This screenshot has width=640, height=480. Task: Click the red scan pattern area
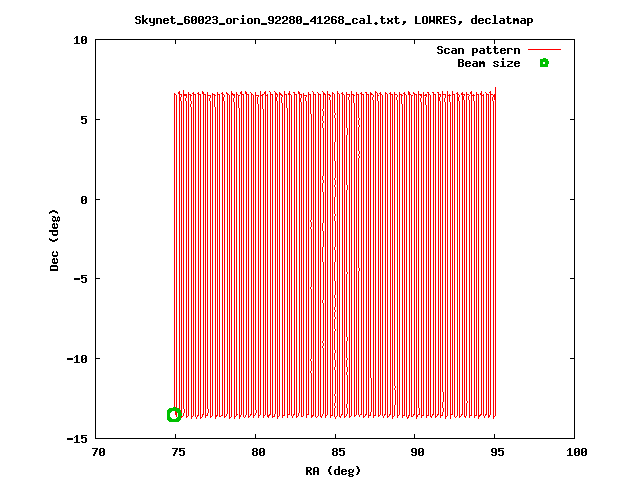pyautogui.click(x=335, y=253)
